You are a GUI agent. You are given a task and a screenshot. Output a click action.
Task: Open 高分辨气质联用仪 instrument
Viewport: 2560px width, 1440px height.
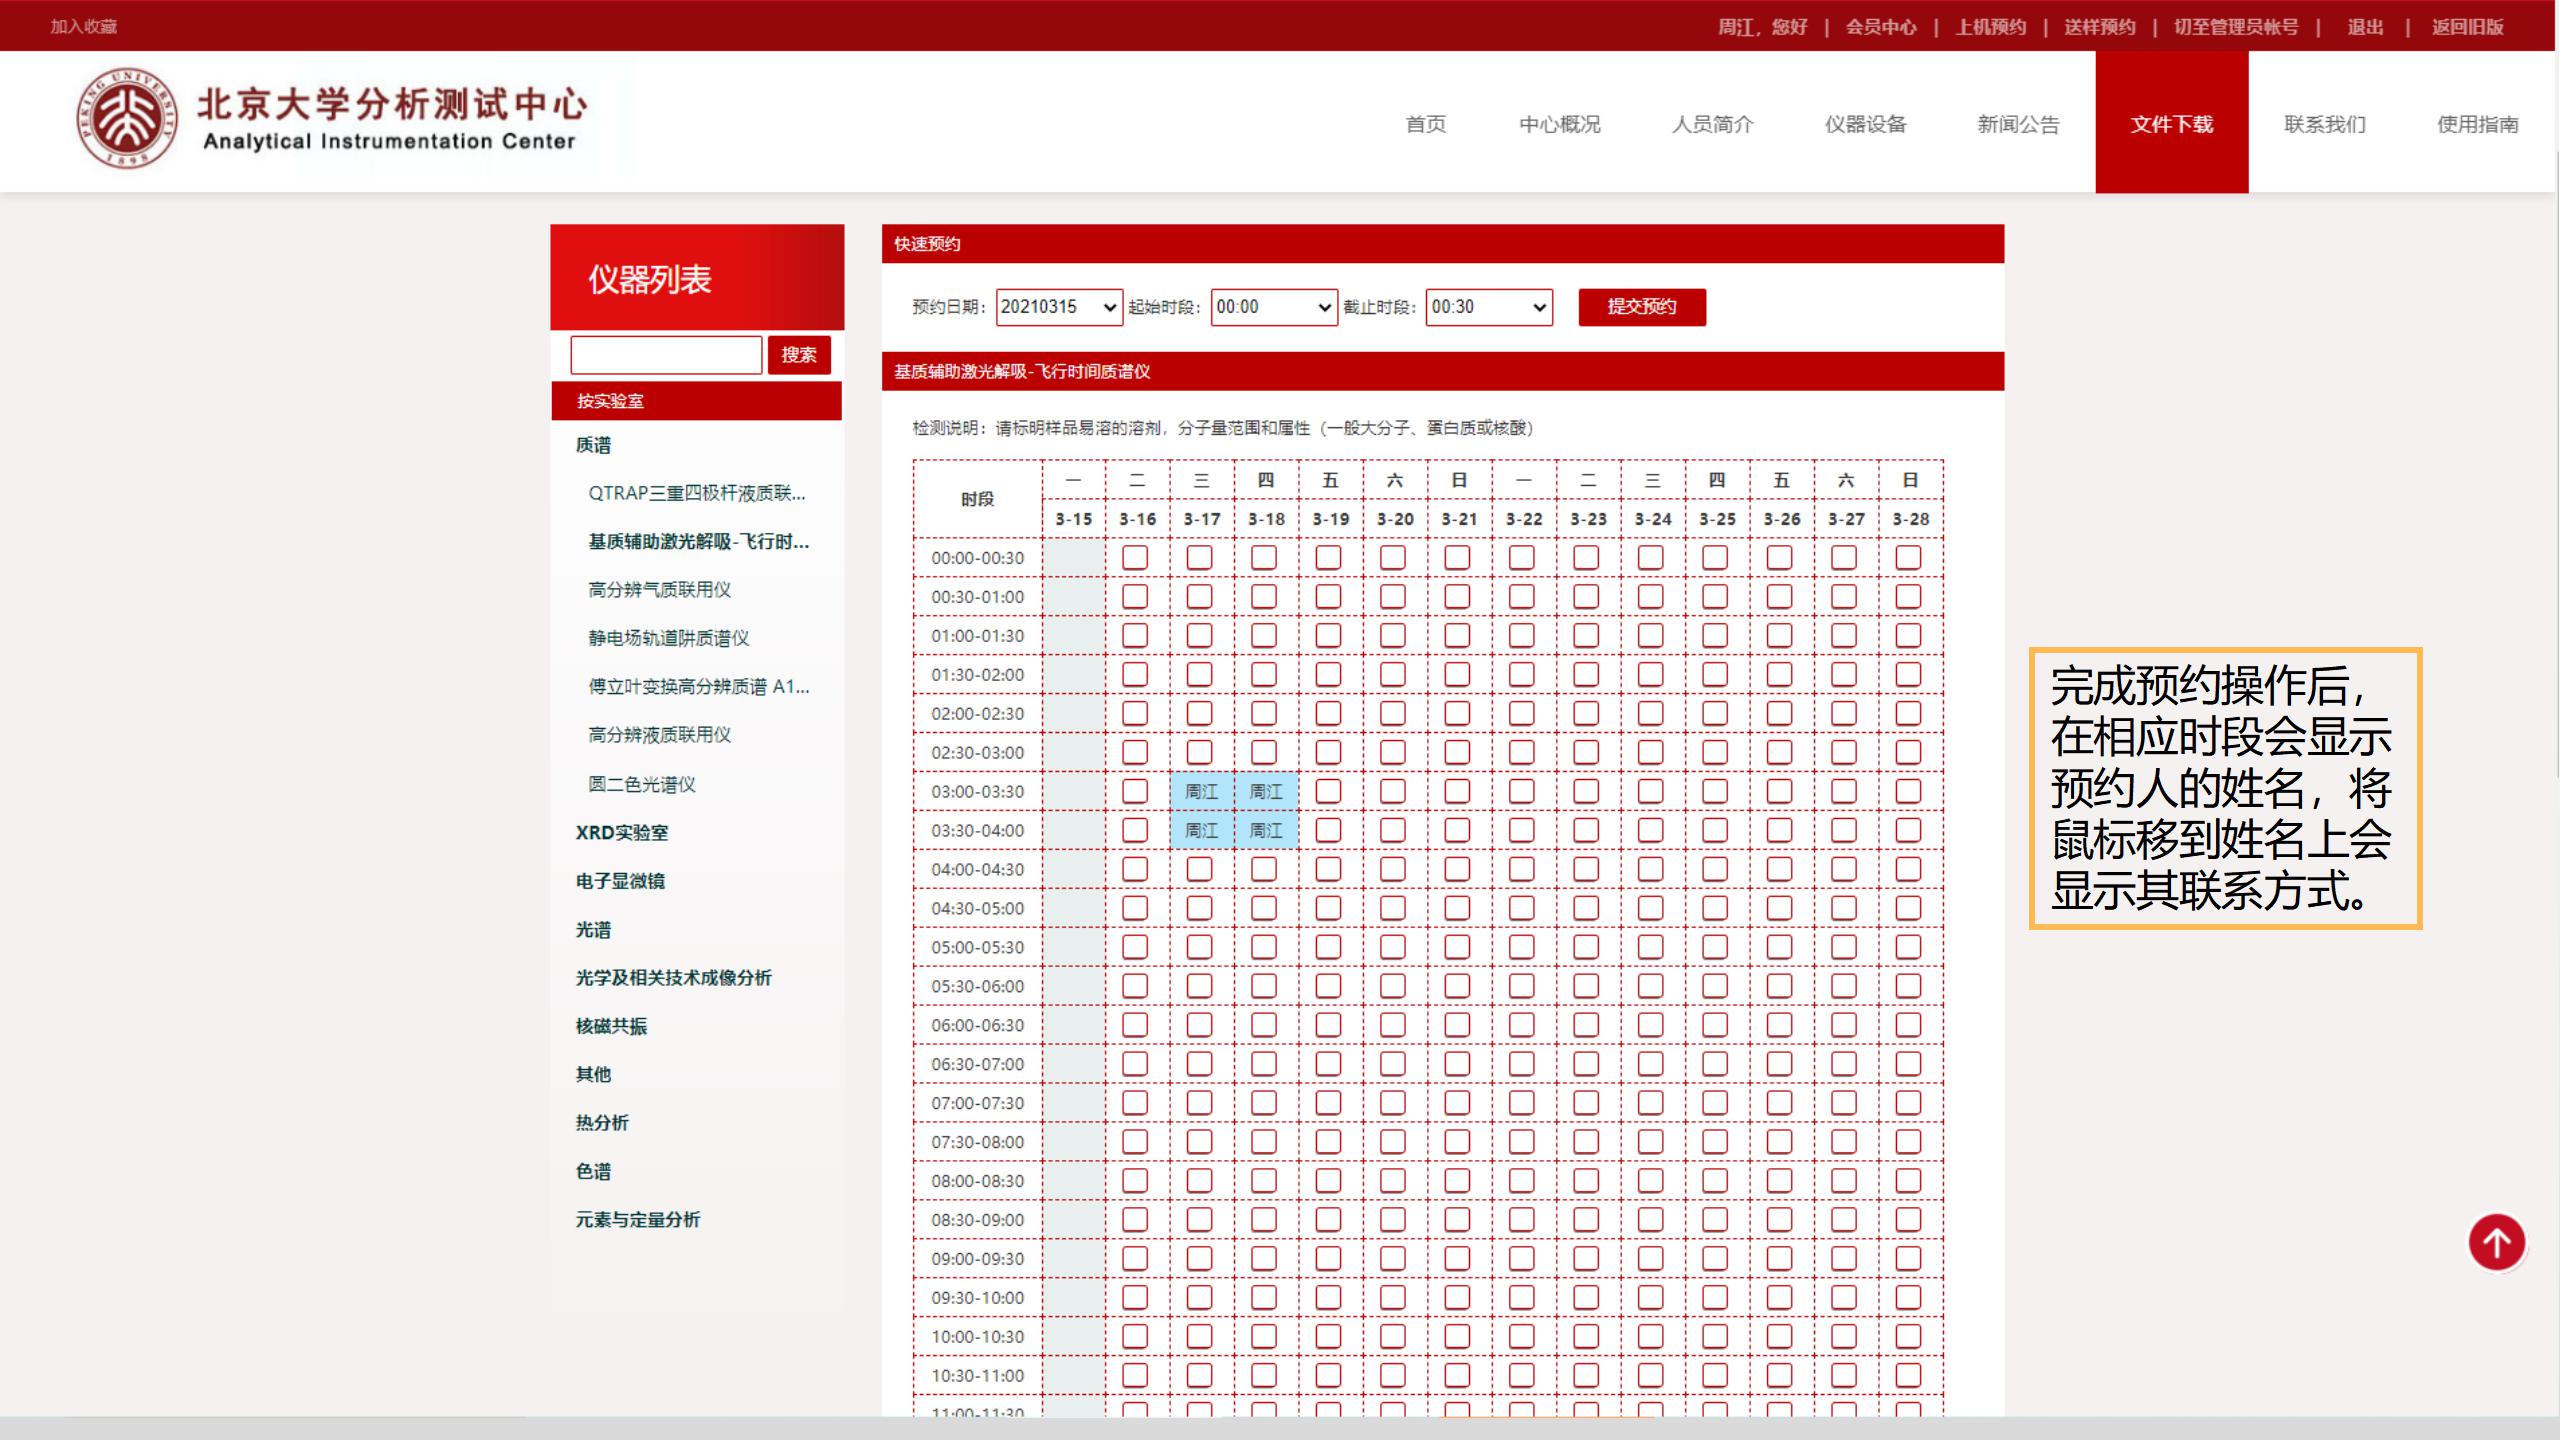click(660, 590)
